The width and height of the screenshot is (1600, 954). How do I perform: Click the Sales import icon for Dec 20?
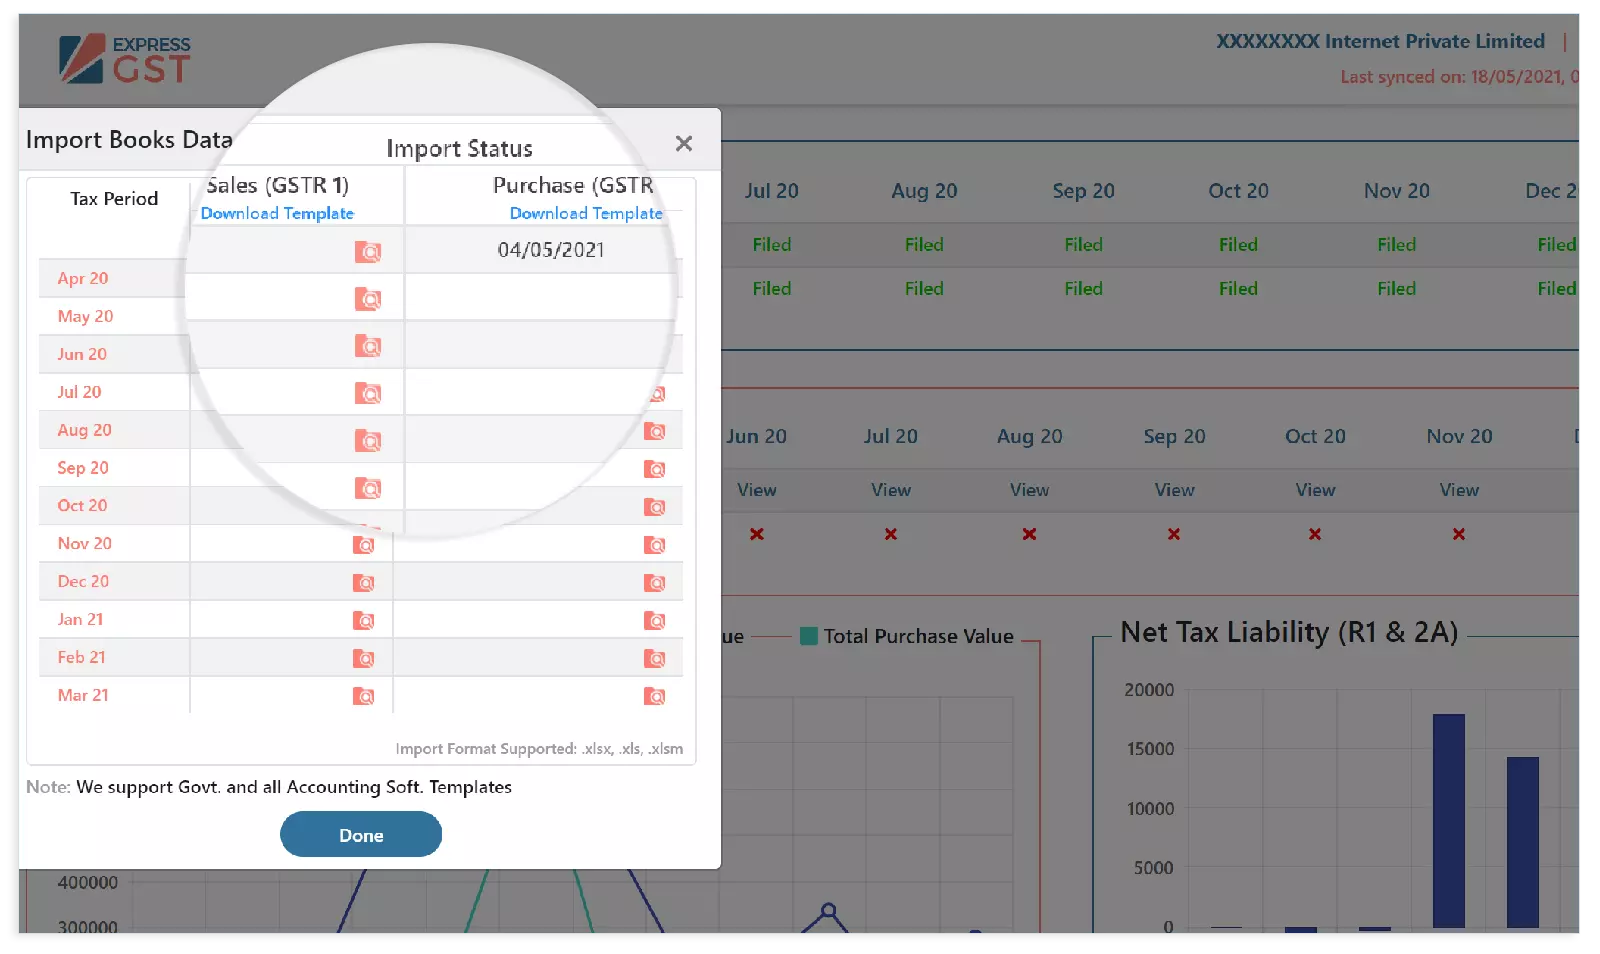coord(364,583)
